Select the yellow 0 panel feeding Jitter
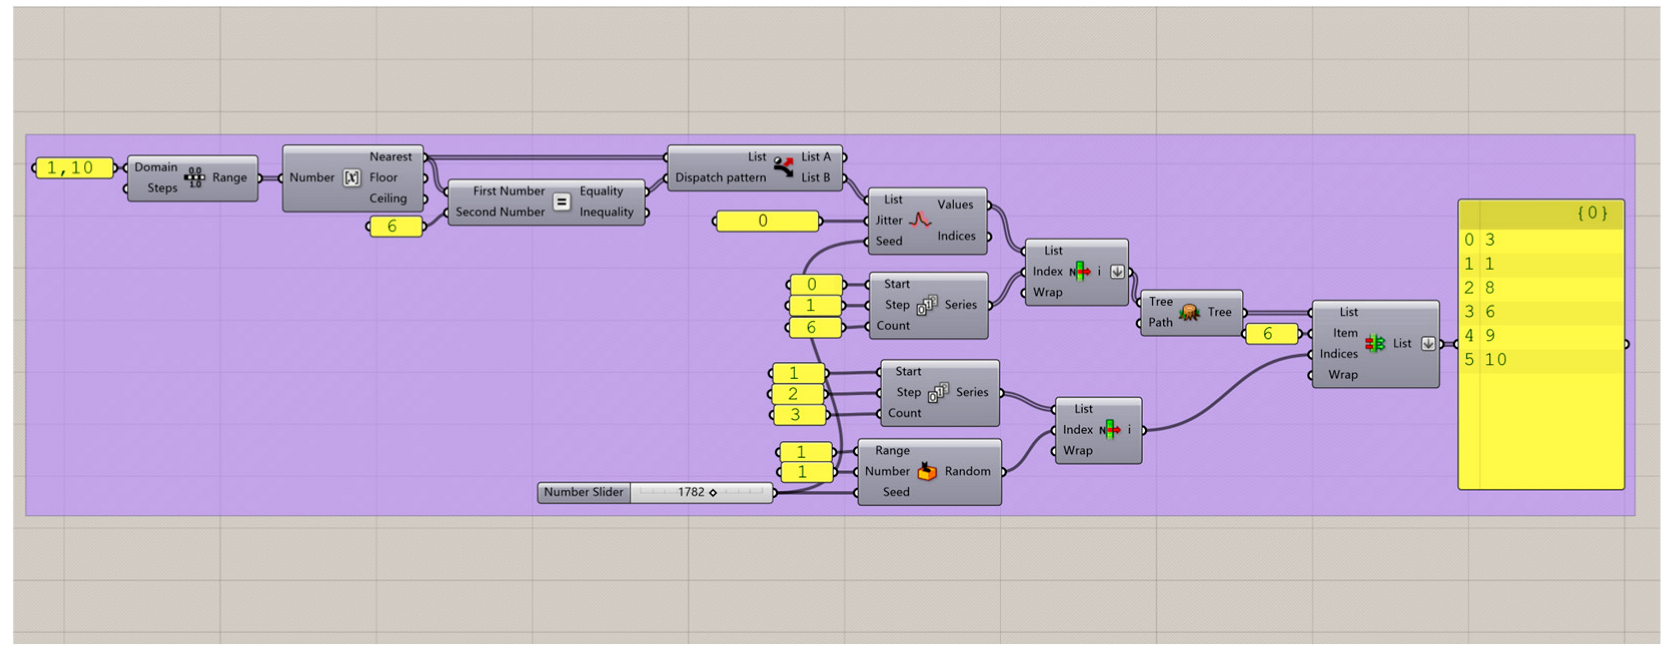The height and width of the screenshot is (656, 1670). (767, 221)
